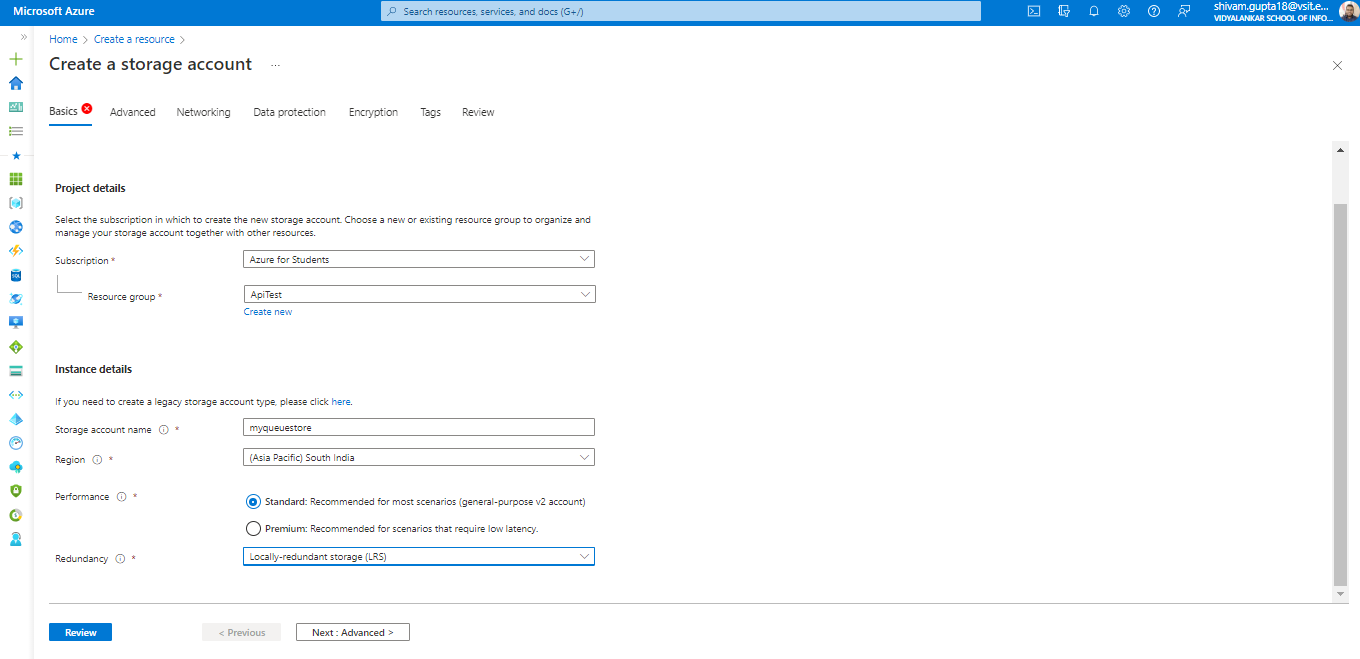The width and height of the screenshot is (1360, 659).
Task: Click the Create new resource group link
Action: 267,311
